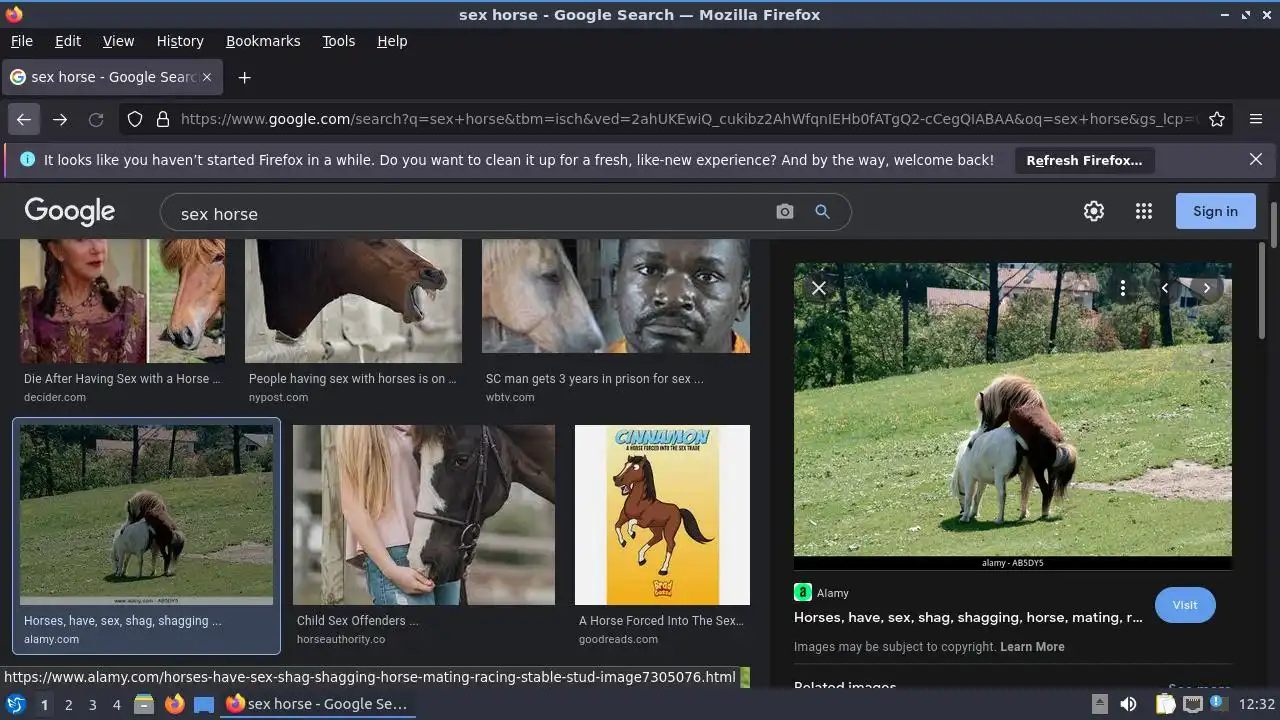Click the Visit button in the preview
Viewport: 1280px width, 720px height.
pyautogui.click(x=1185, y=605)
